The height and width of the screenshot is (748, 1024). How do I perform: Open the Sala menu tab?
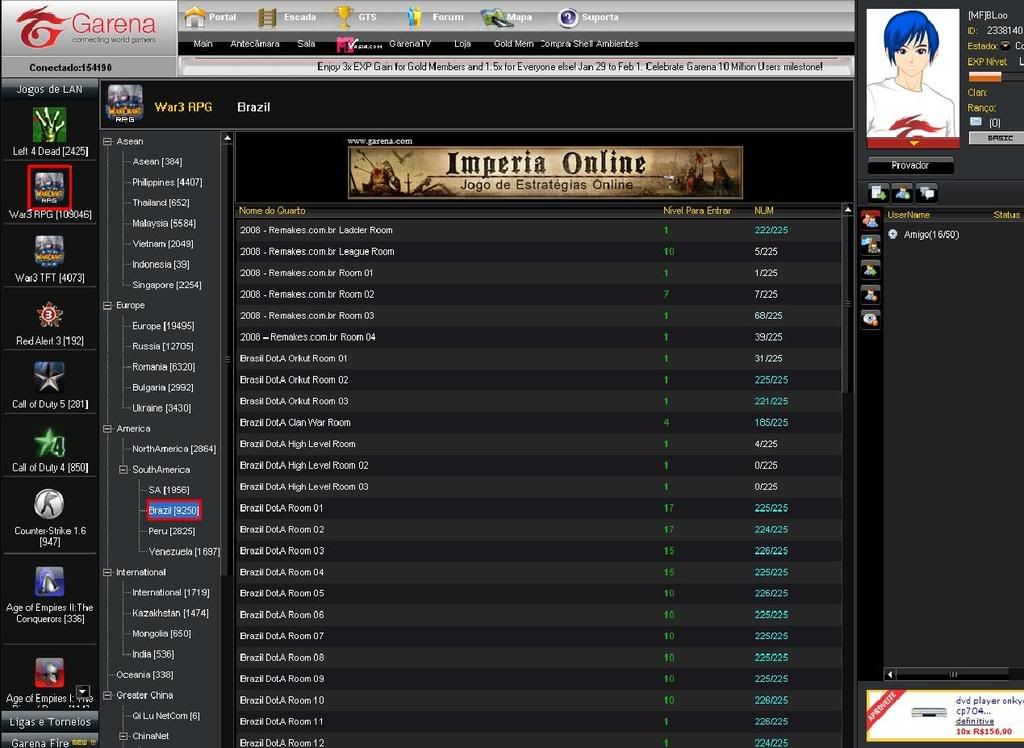pyautogui.click(x=306, y=44)
